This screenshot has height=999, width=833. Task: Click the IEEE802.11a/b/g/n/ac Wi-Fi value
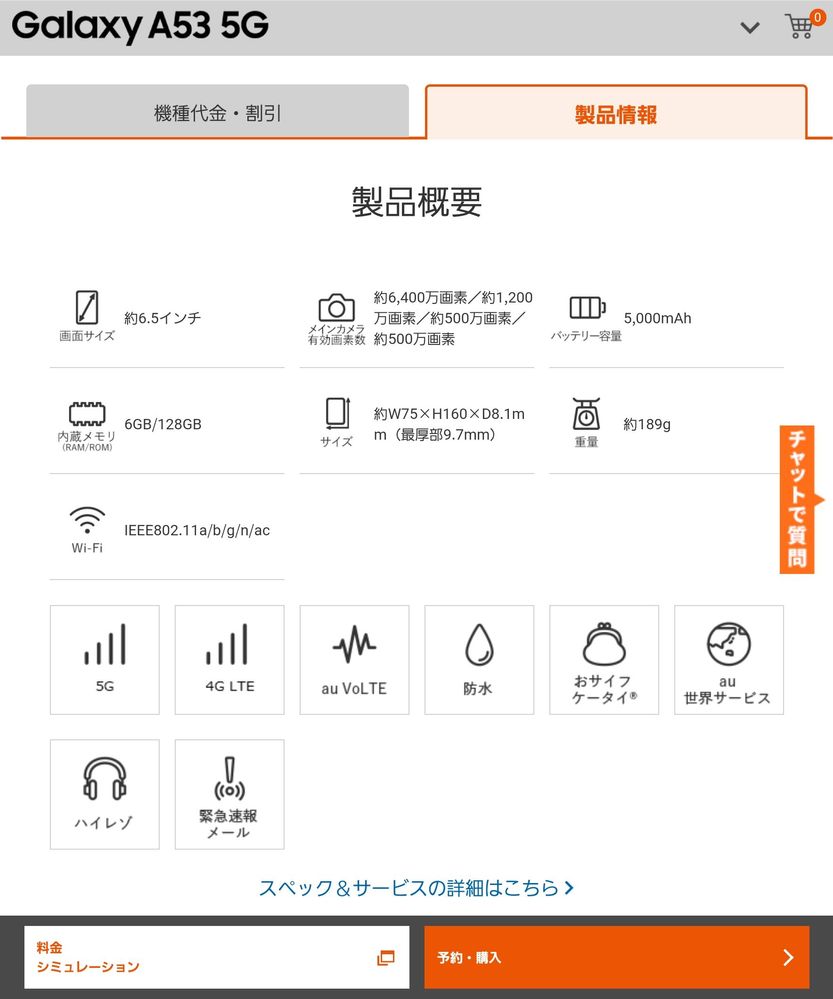(197, 530)
